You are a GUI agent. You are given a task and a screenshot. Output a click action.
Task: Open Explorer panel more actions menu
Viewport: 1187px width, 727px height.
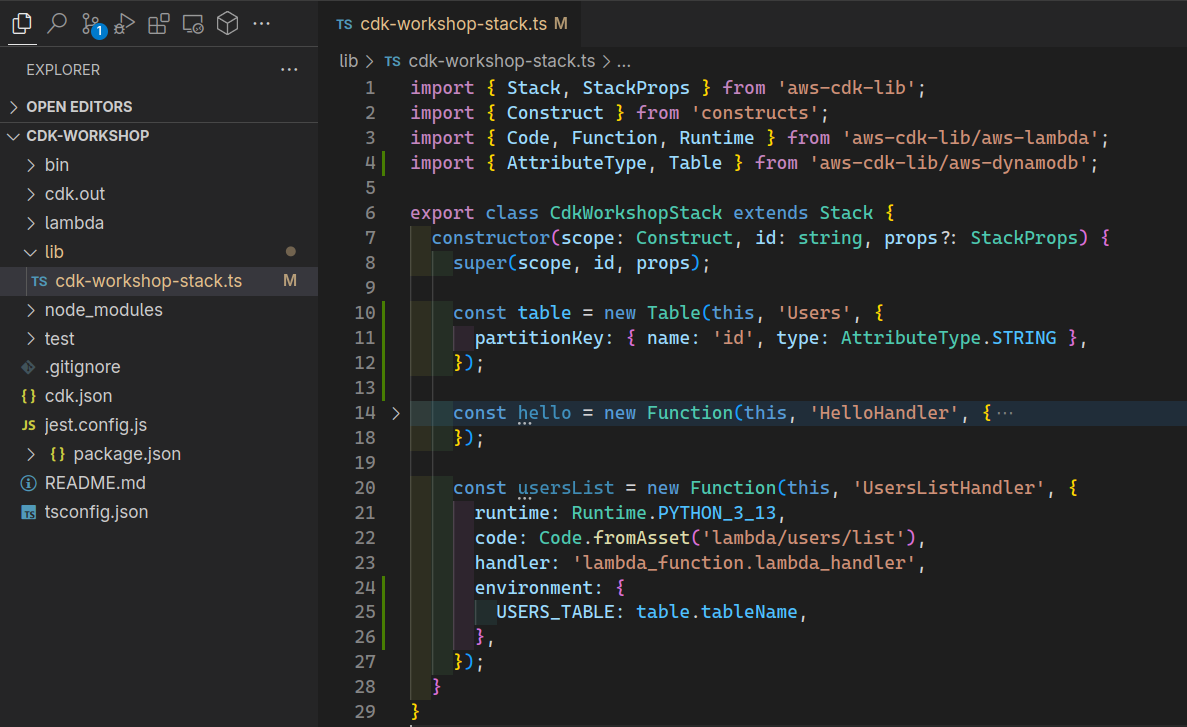289,70
